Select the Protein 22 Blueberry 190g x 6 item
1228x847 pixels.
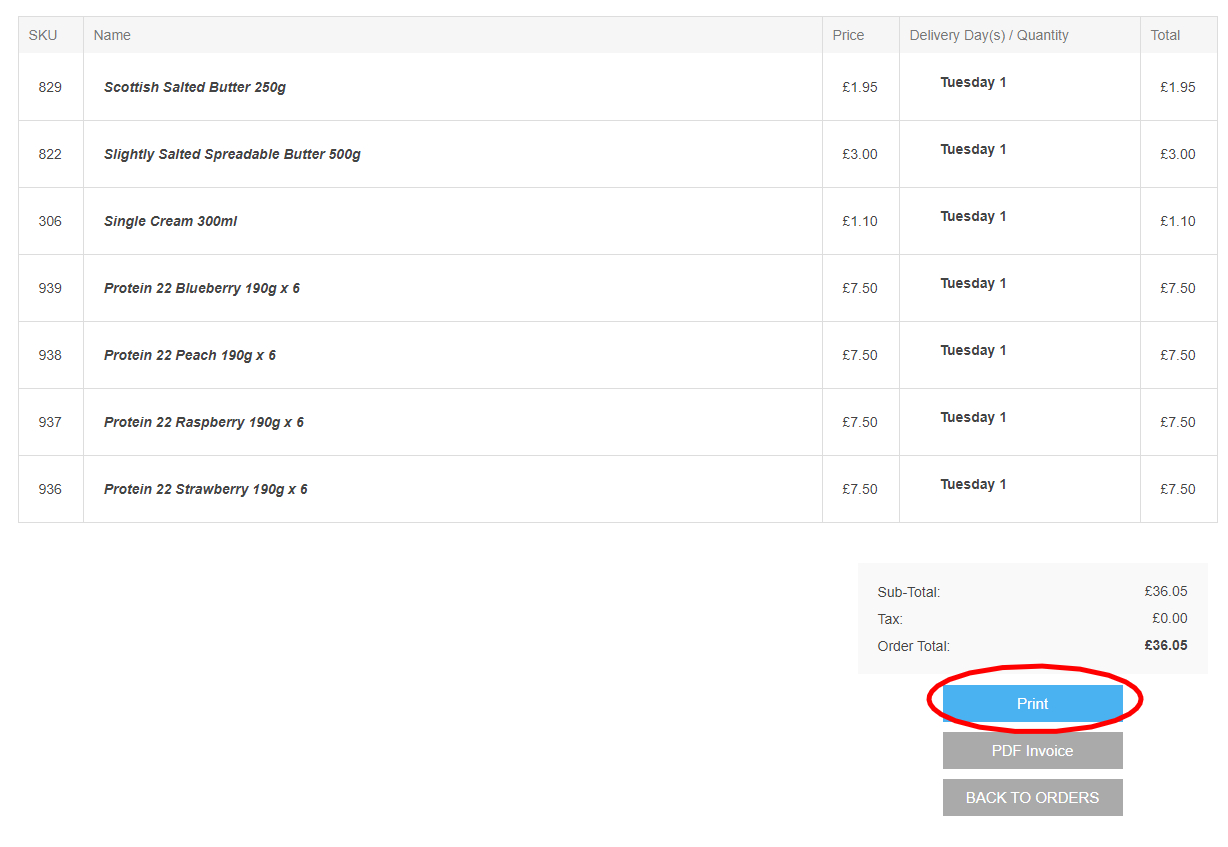[200, 288]
